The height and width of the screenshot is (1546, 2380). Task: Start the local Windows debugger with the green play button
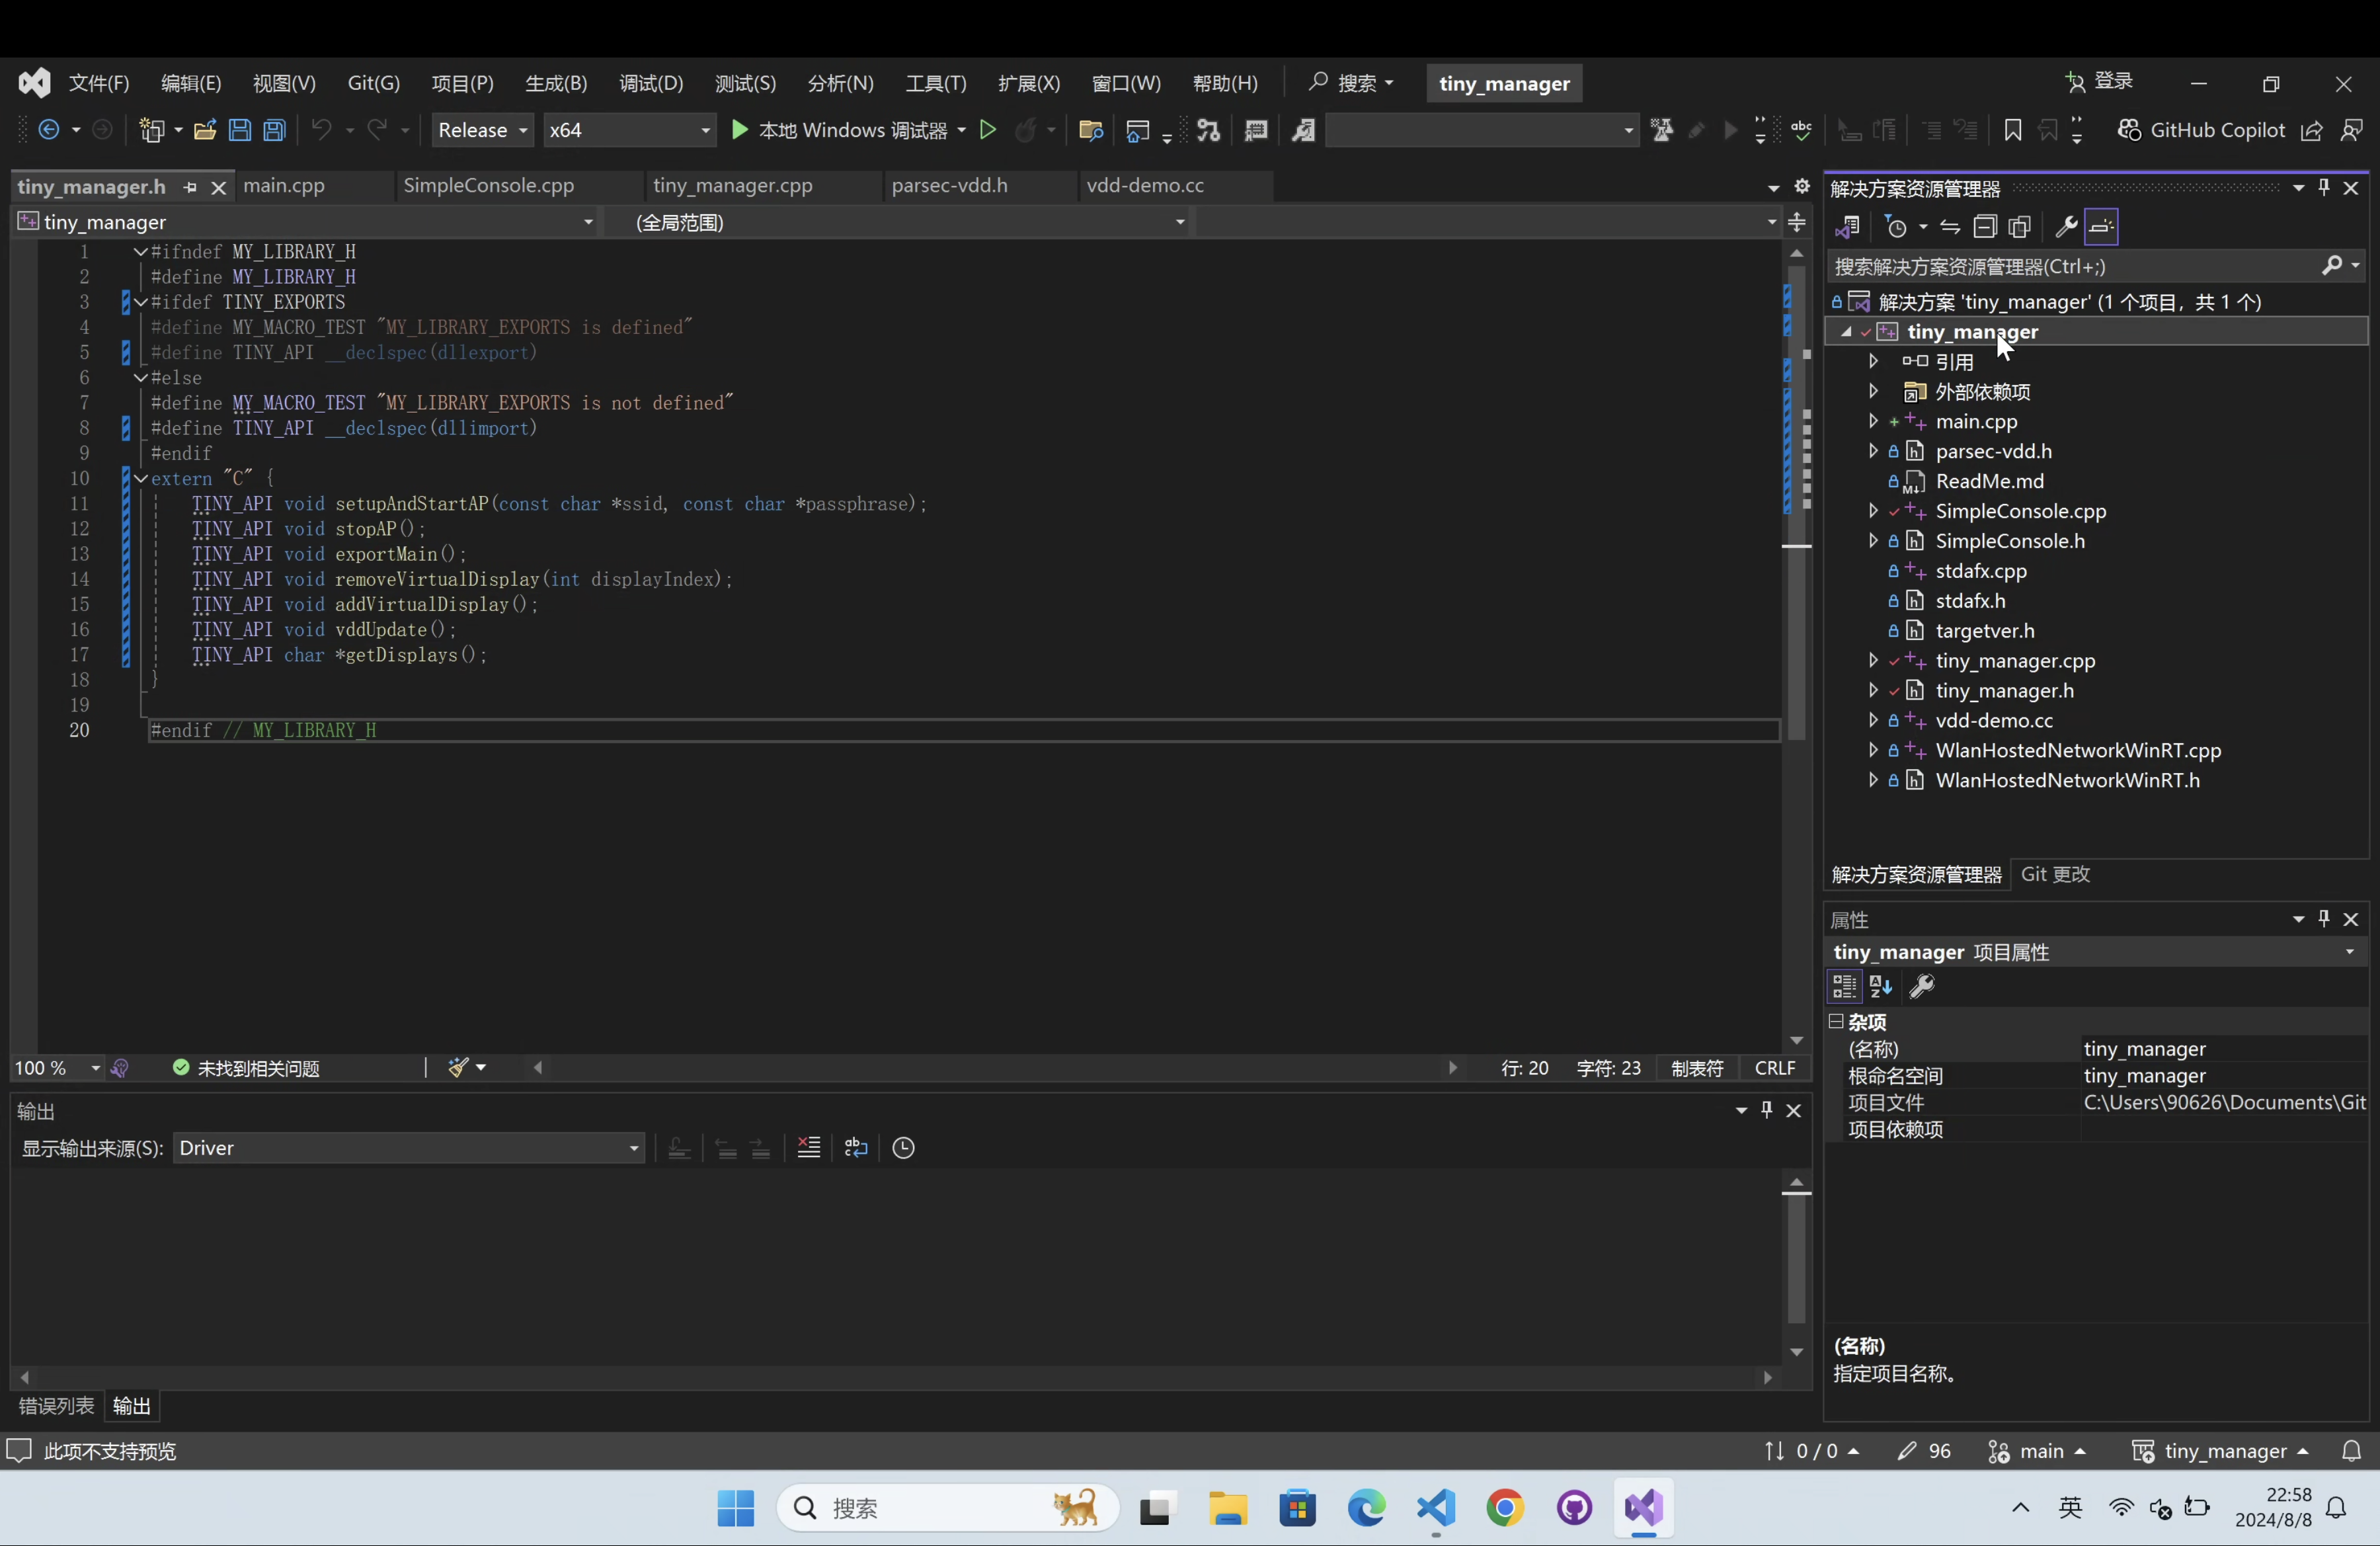click(740, 130)
